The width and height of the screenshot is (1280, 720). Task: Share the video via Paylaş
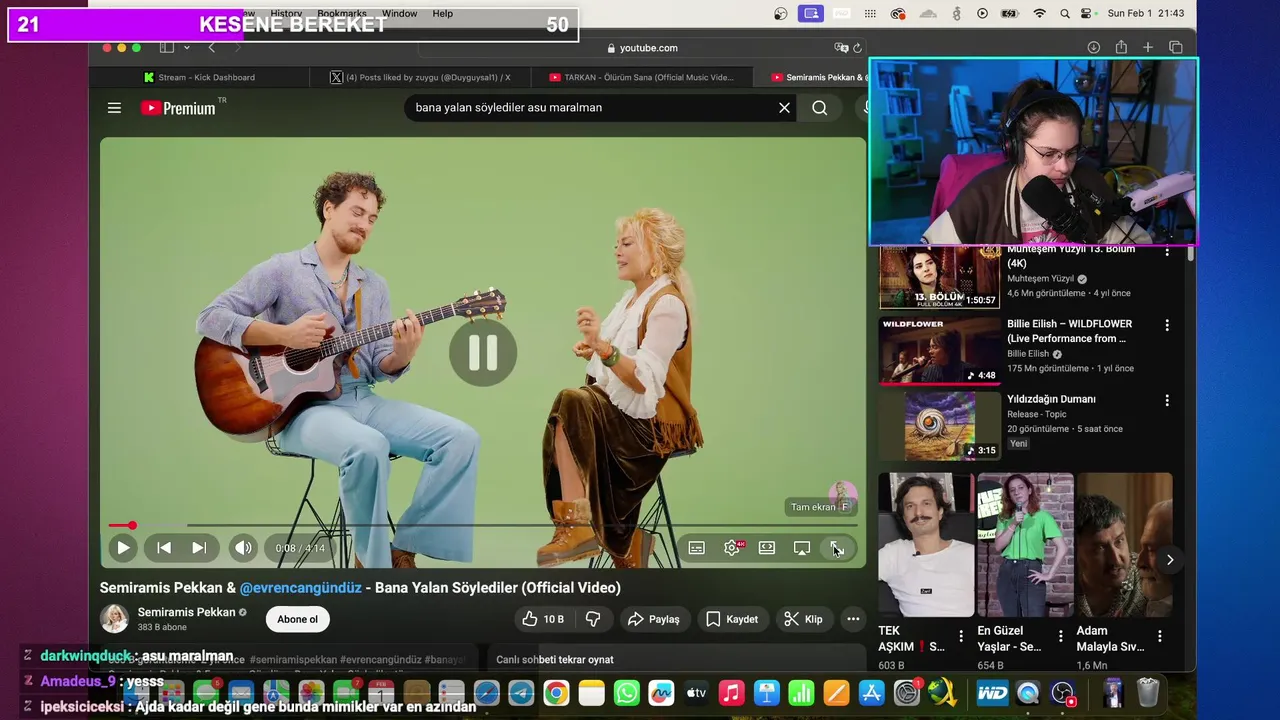(654, 619)
